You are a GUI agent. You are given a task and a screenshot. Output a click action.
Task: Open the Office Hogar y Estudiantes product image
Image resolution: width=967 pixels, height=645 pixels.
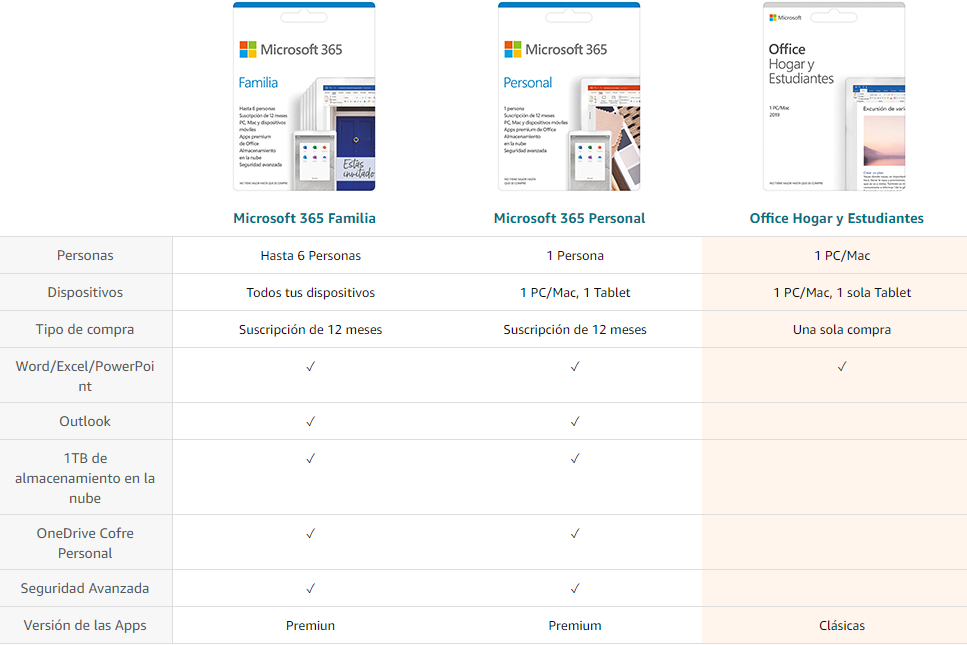click(x=834, y=96)
